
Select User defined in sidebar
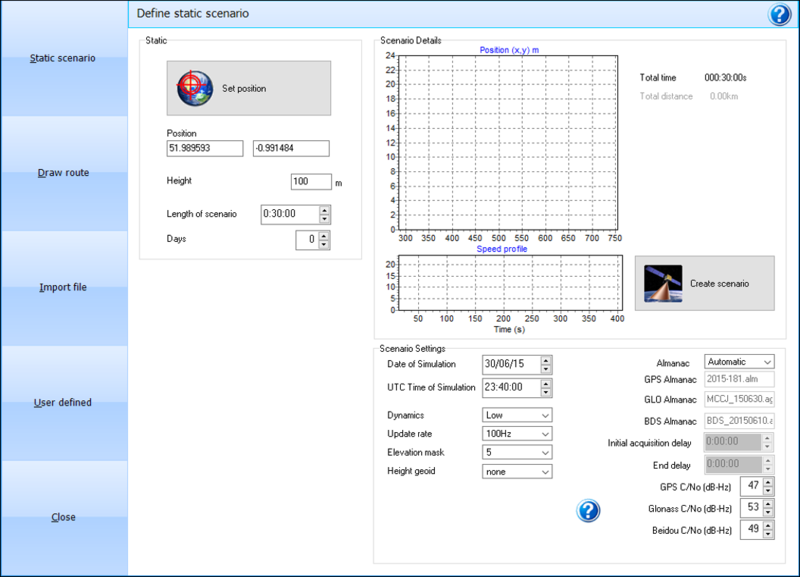tap(63, 403)
